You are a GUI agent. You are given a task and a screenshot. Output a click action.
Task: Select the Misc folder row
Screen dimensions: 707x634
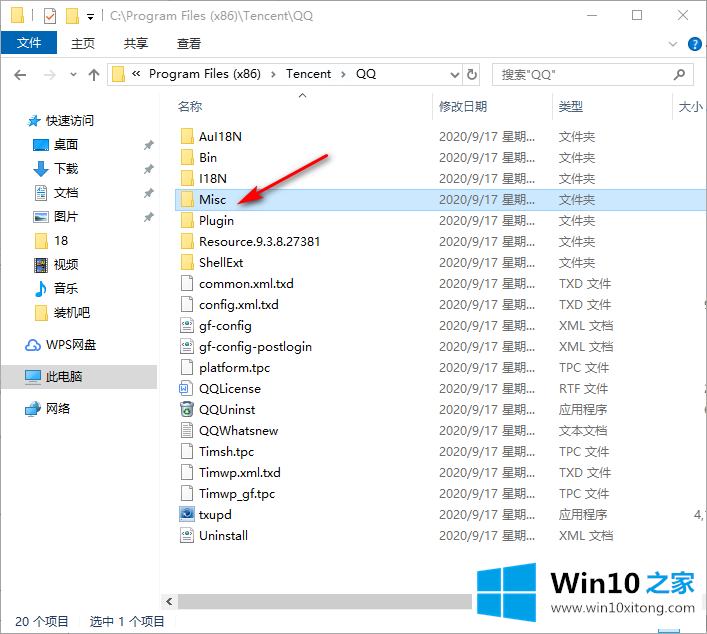pos(440,199)
